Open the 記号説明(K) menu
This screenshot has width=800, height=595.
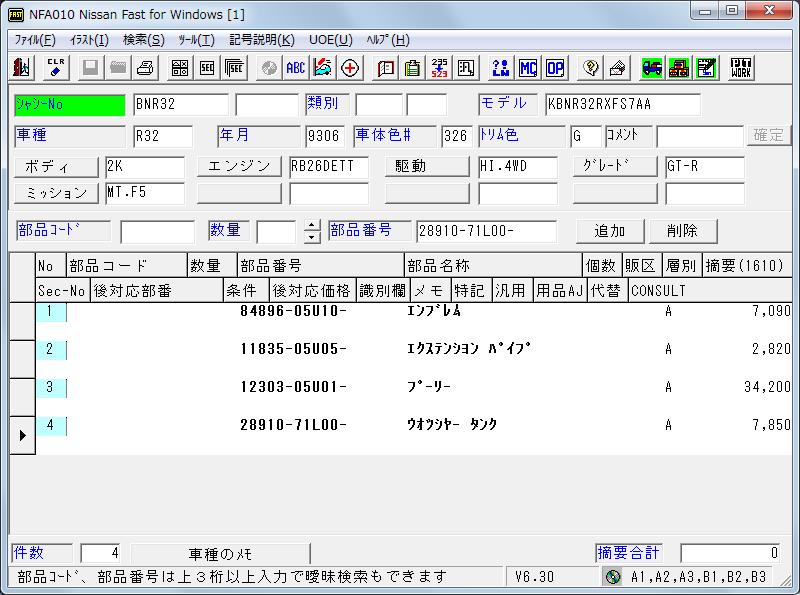coord(262,40)
